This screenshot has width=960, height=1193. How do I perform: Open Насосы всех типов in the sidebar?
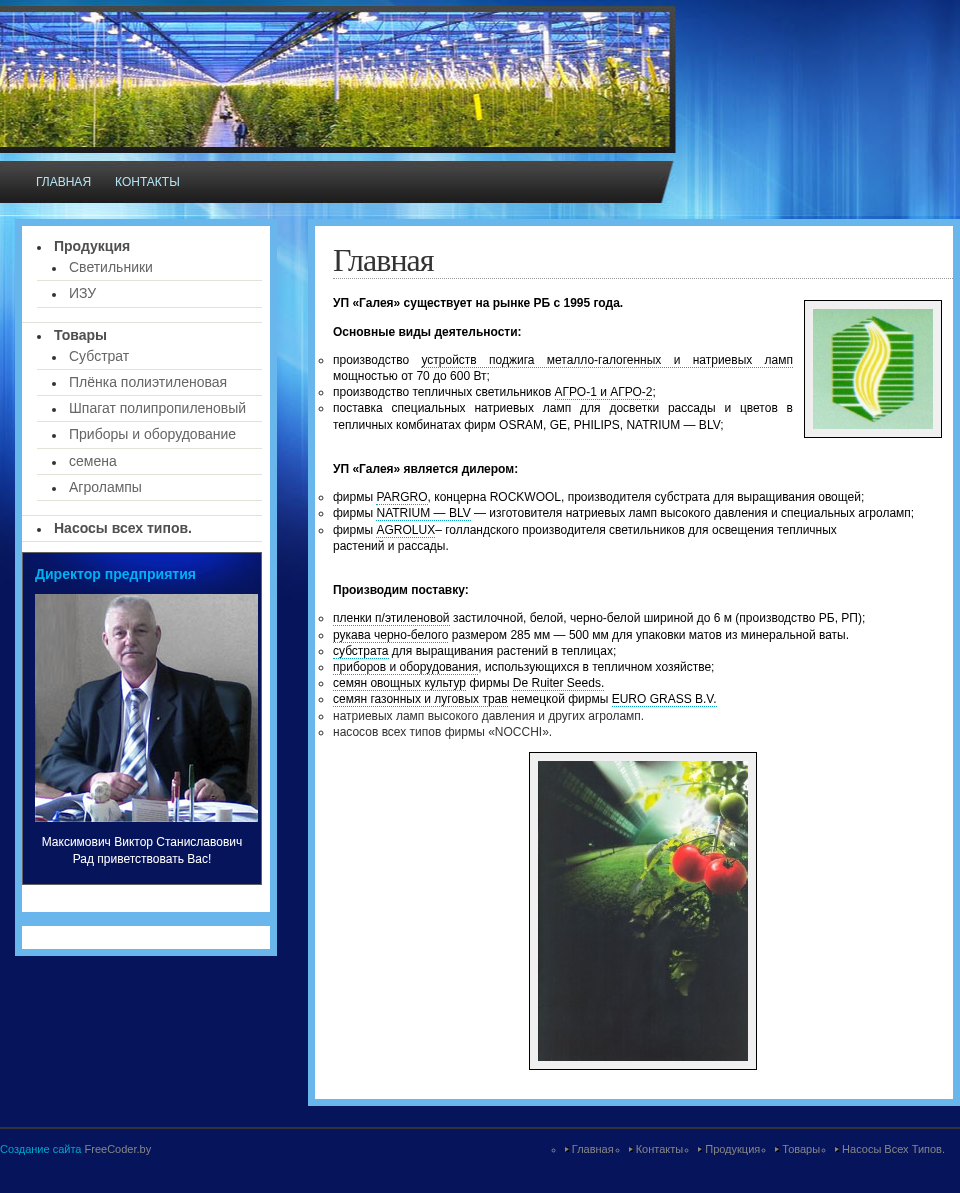(x=122, y=529)
